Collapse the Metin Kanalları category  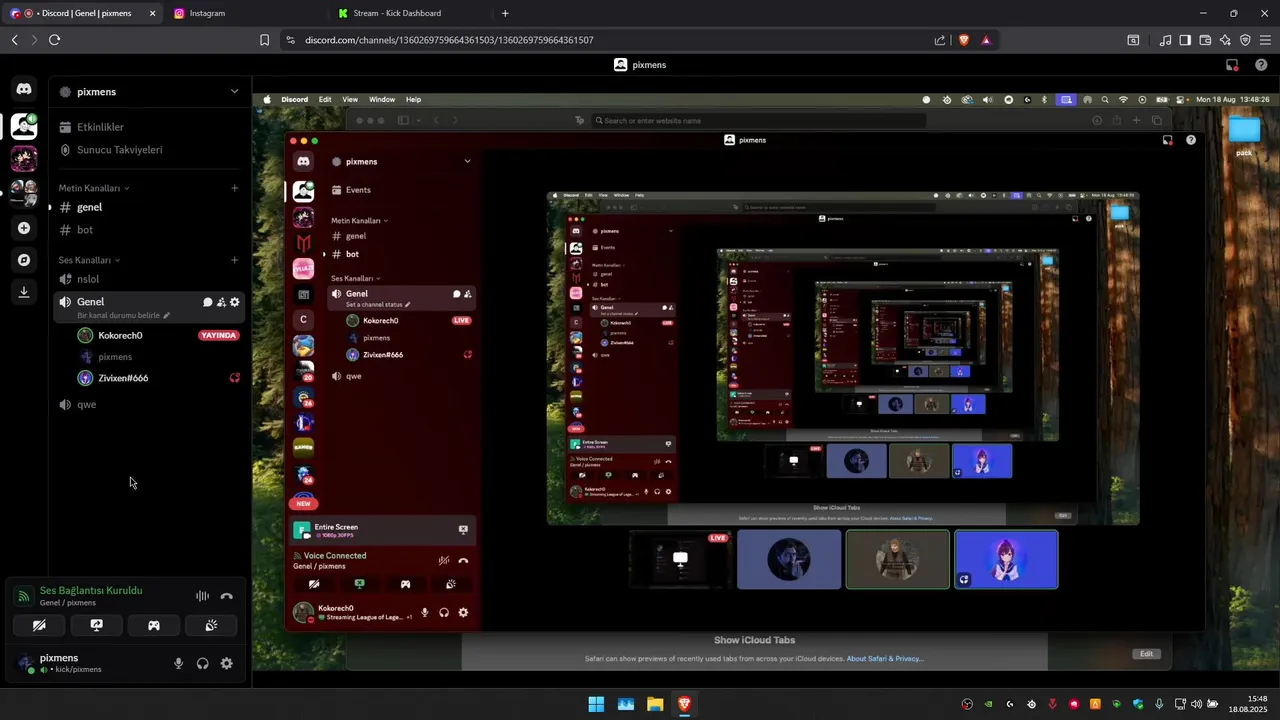tap(94, 188)
